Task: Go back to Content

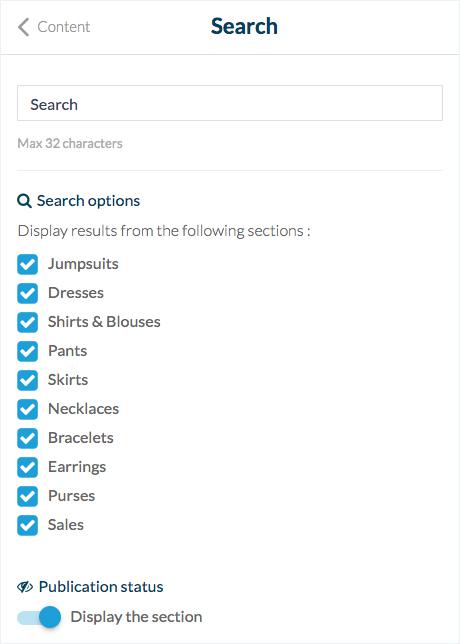Action: pos(54,27)
